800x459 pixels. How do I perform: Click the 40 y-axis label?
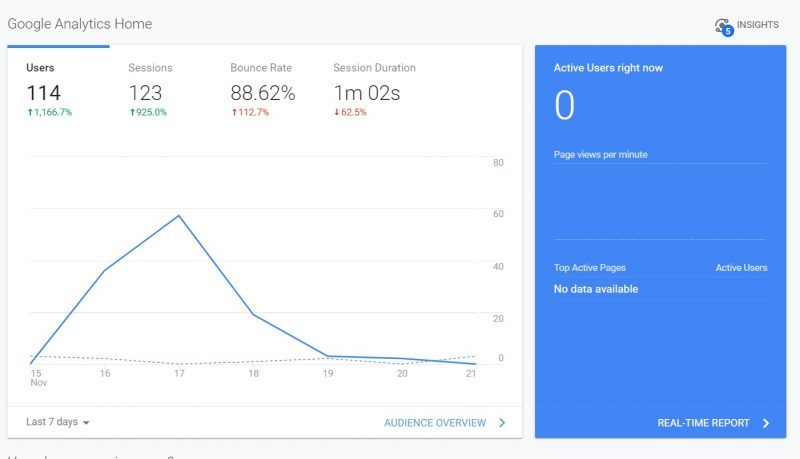click(498, 267)
